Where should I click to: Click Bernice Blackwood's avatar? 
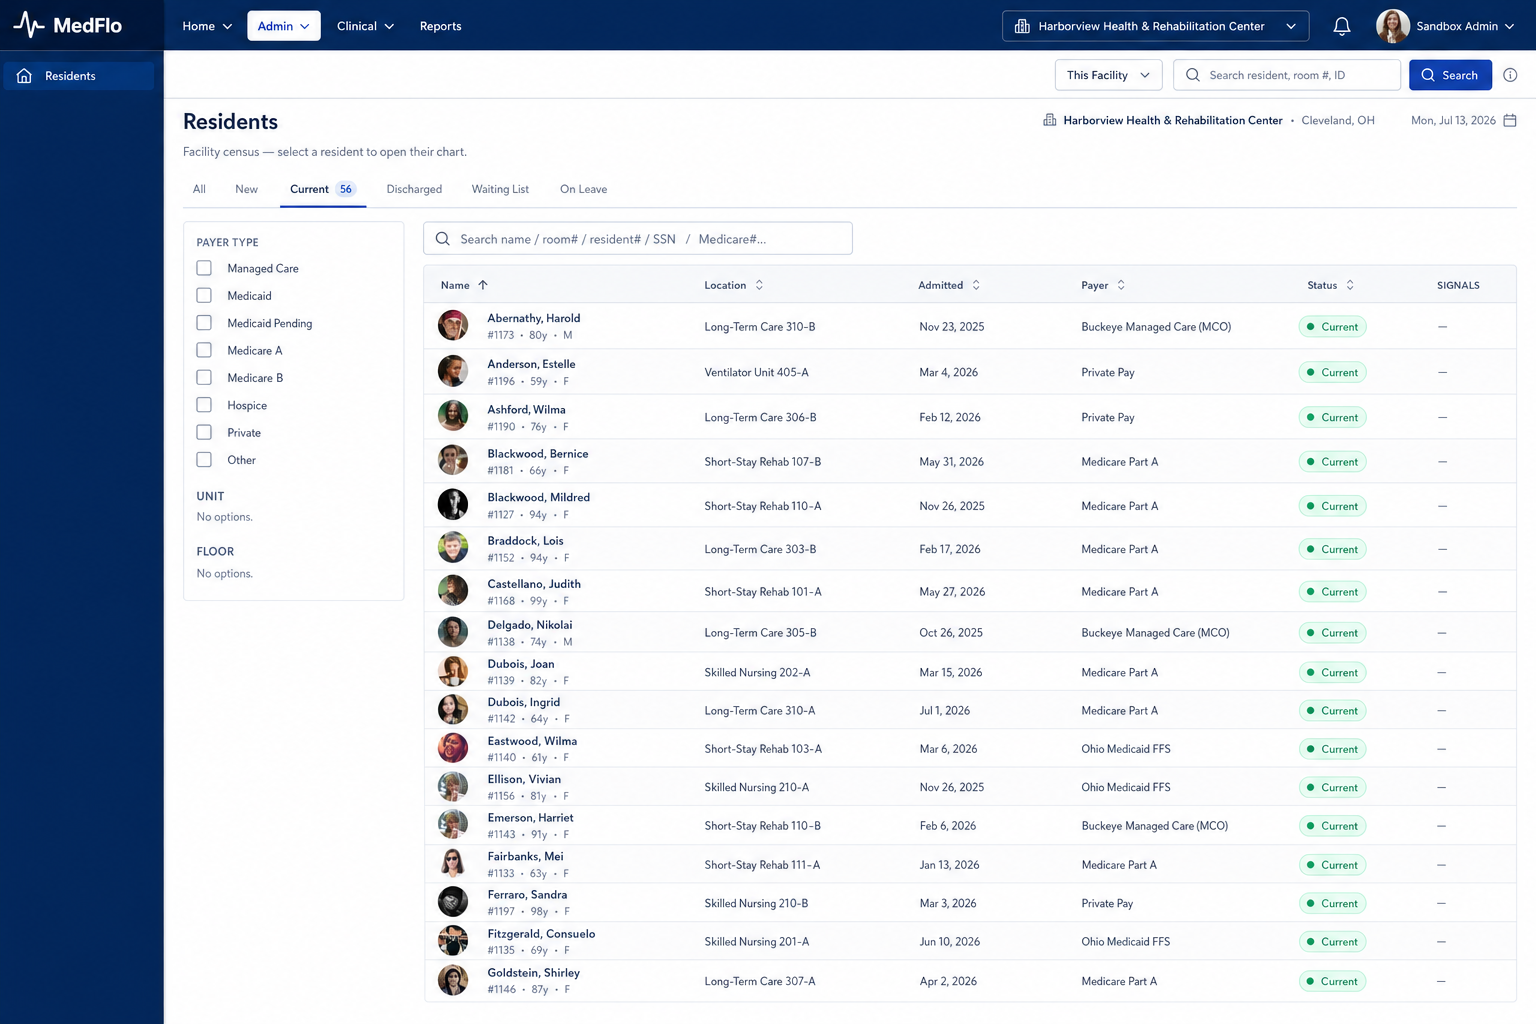click(x=453, y=460)
